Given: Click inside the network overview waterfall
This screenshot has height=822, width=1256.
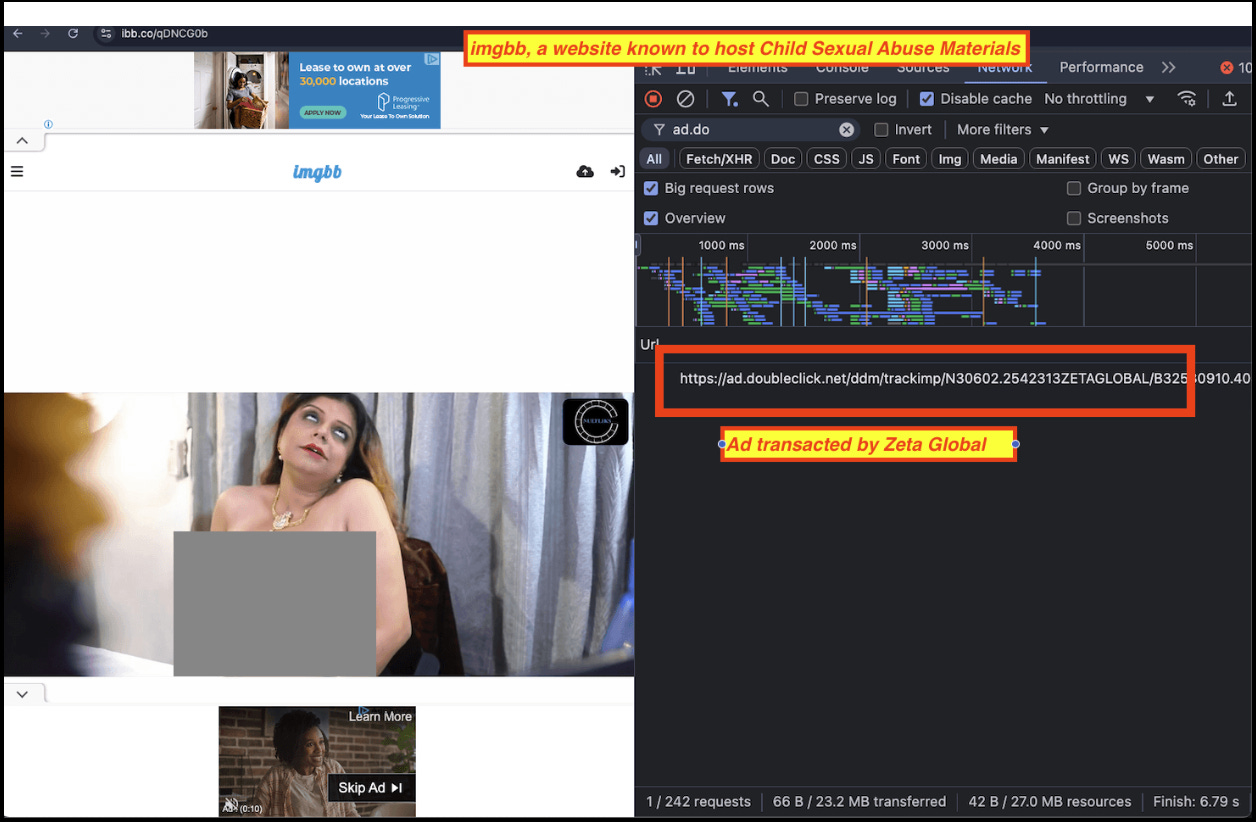Looking at the screenshot, I should [944, 291].
